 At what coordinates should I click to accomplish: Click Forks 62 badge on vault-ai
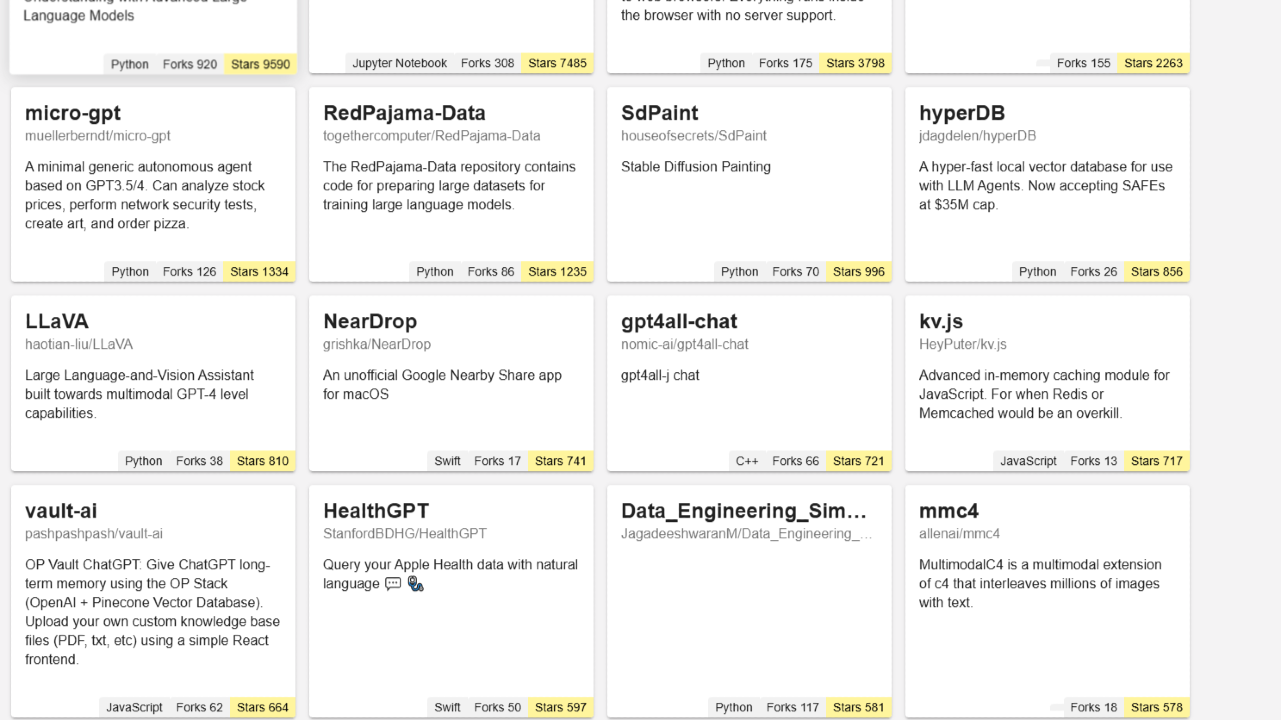coord(200,707)
